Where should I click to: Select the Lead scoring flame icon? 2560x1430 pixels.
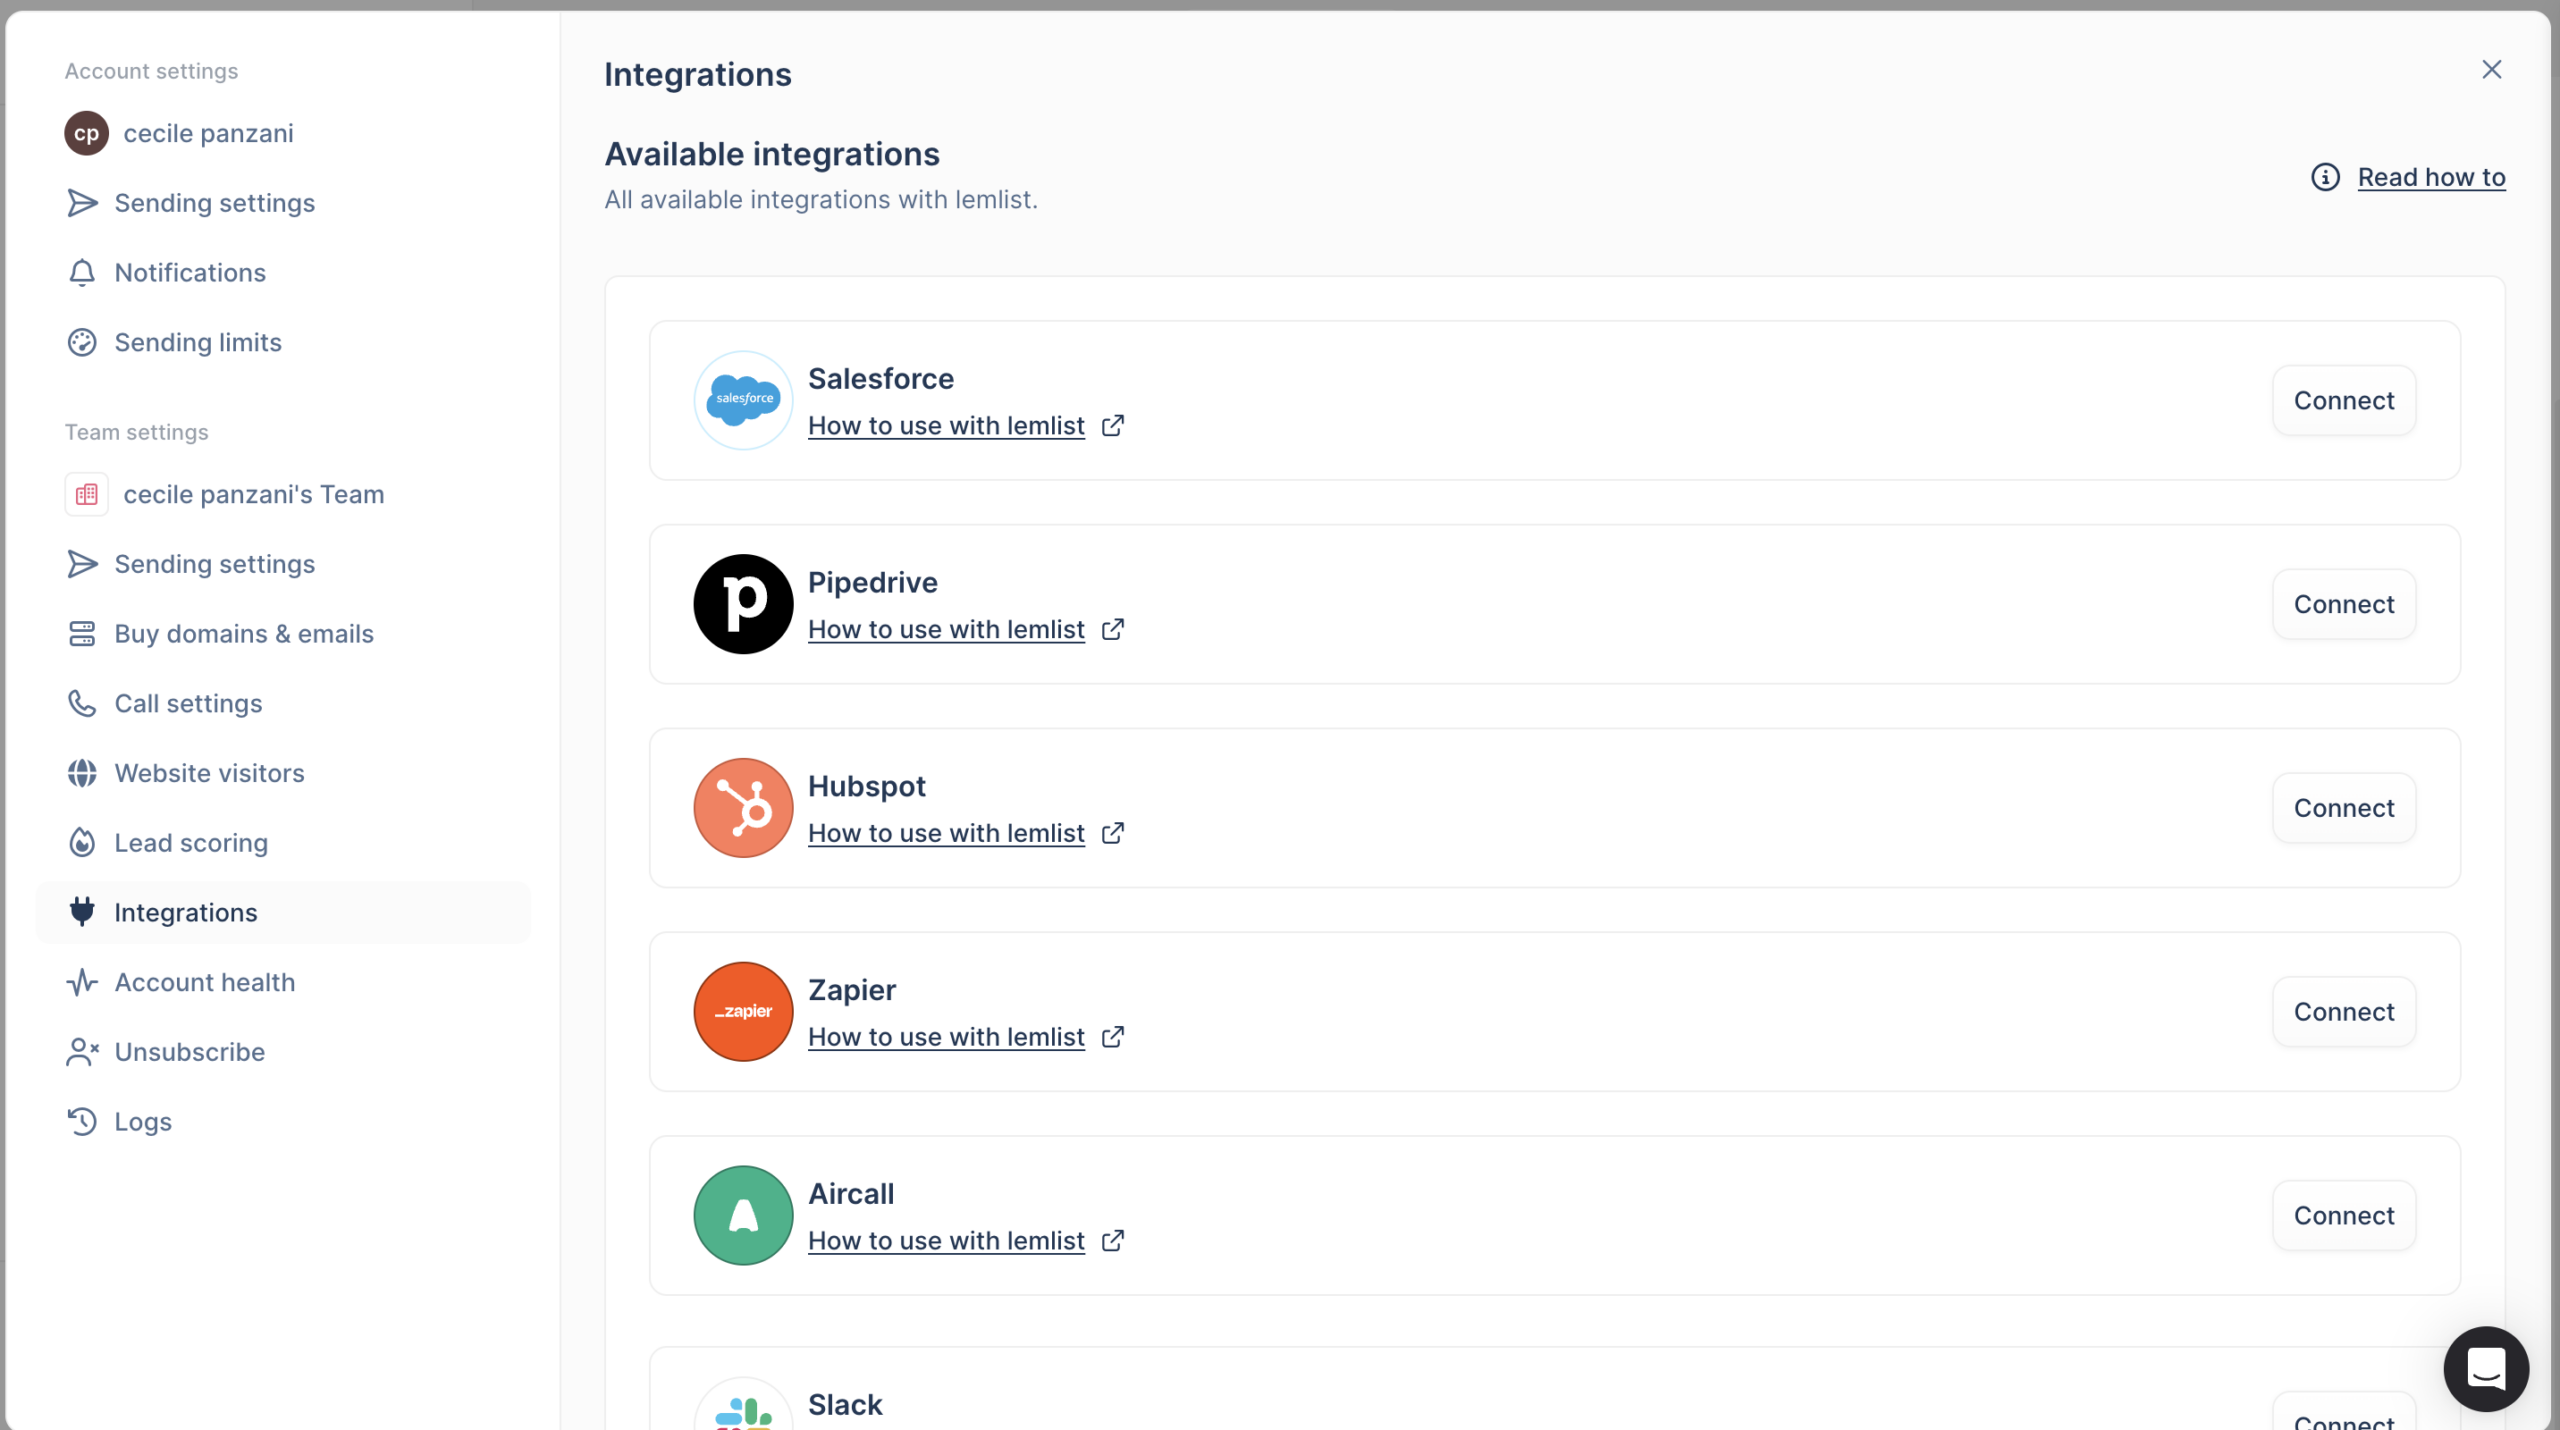82,842
